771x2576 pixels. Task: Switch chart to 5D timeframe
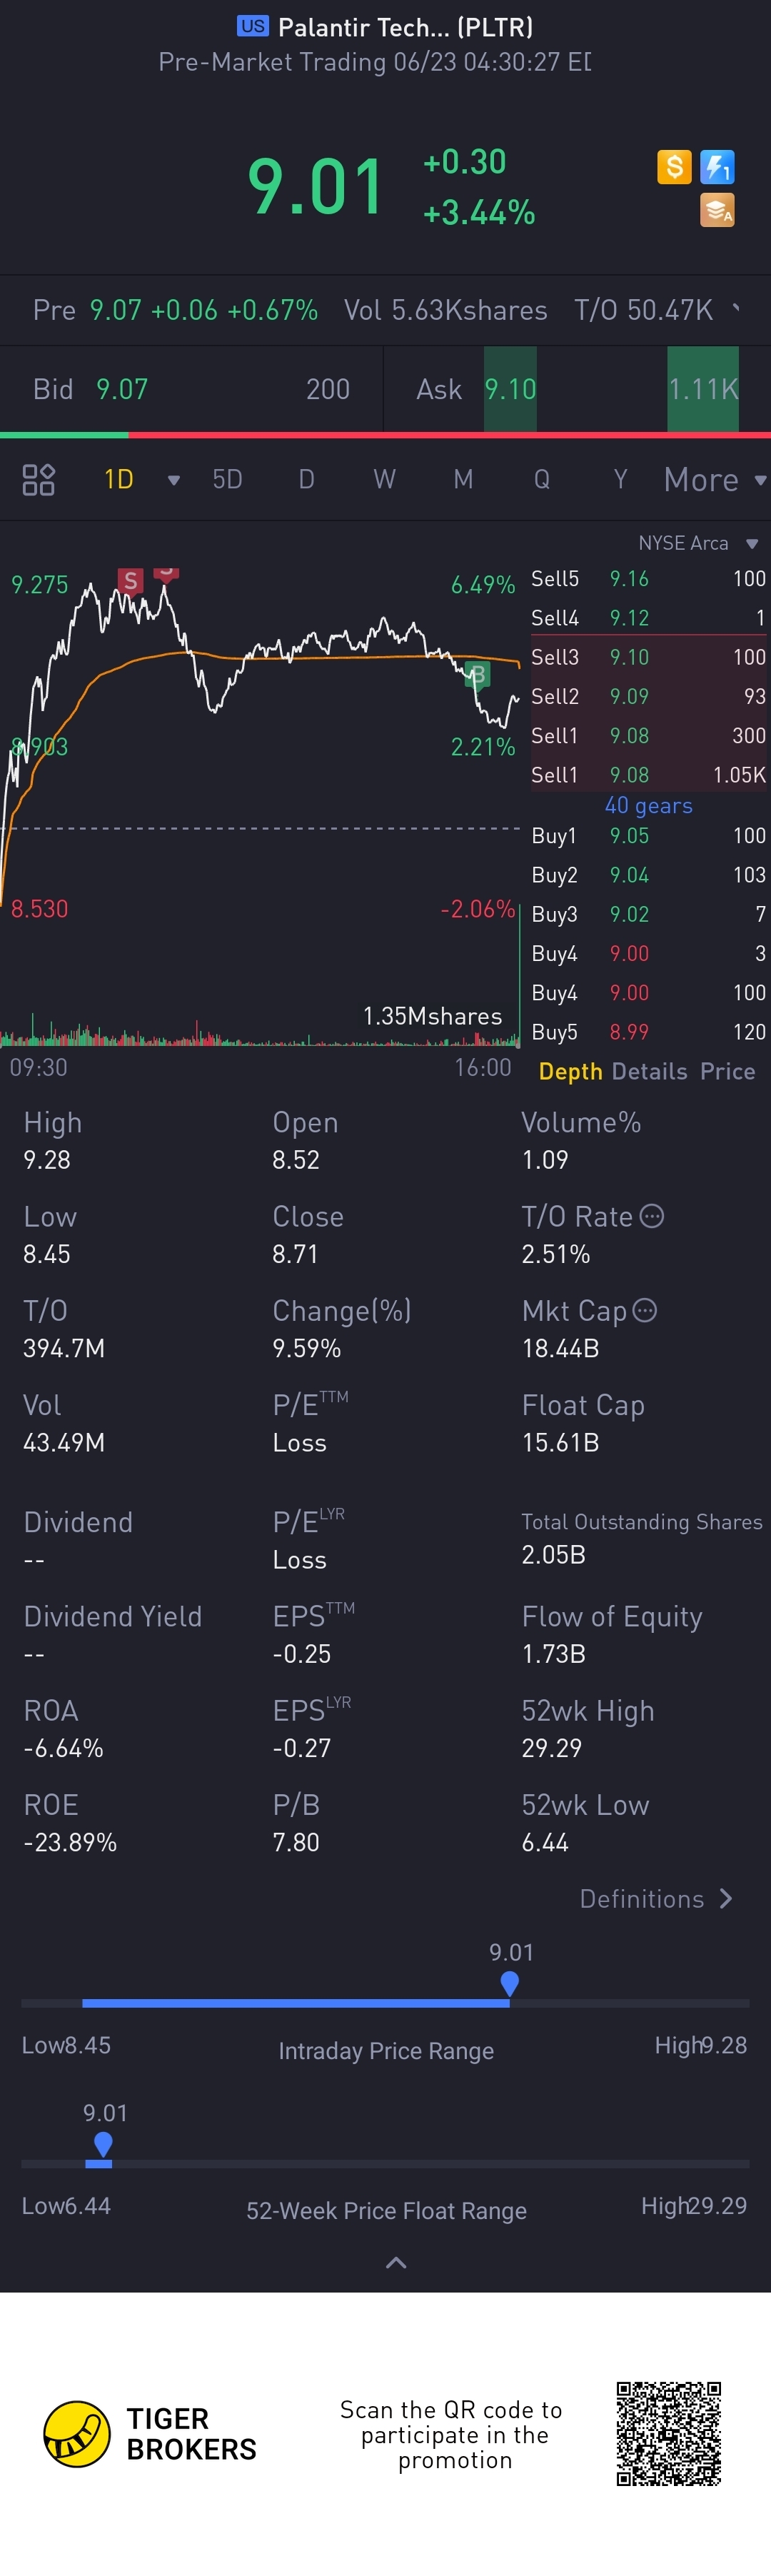coord(227,480)
